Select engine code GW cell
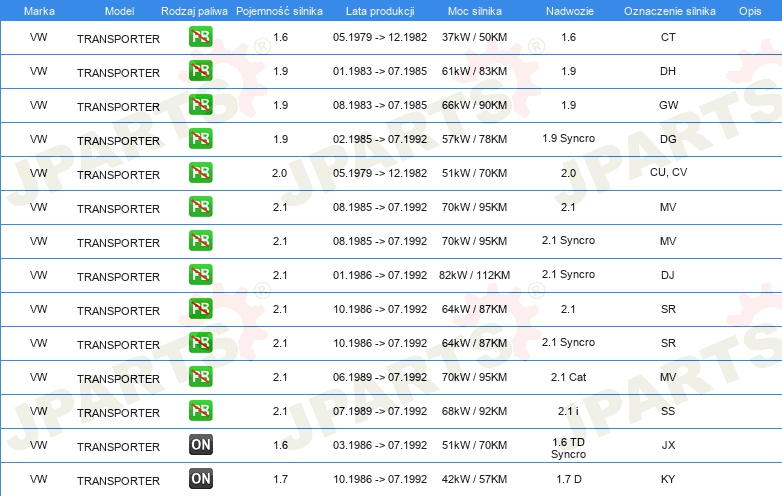The width and height of the screenshot is (782, 496). pyautogui.click(x=668, y=105)
